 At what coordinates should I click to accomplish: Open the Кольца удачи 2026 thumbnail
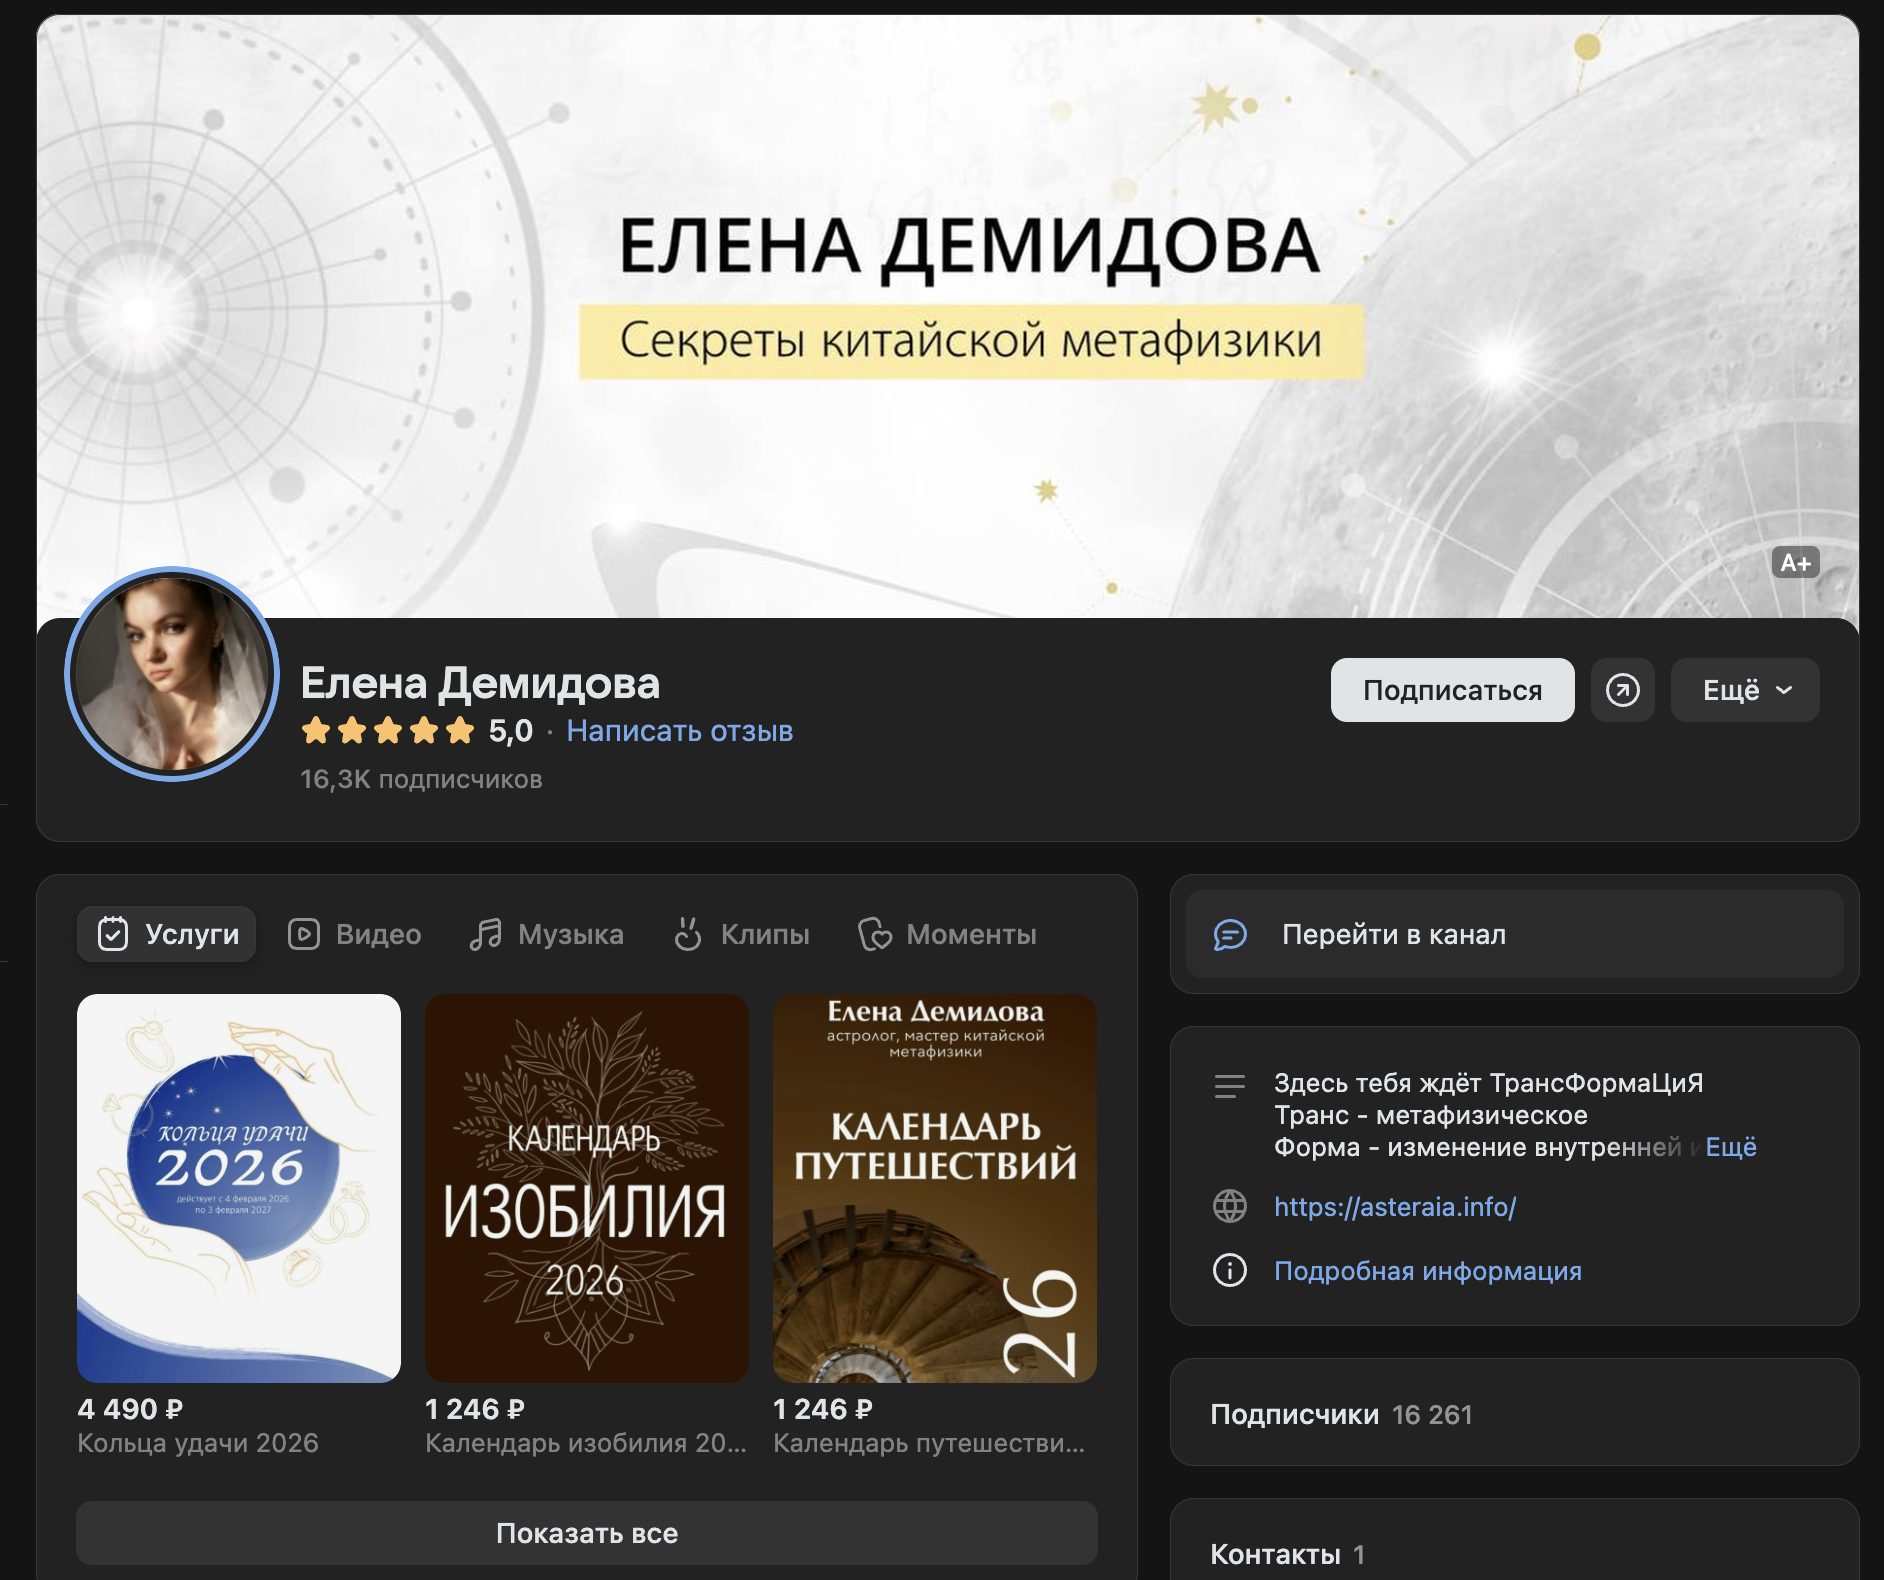(x=239, y=1188)
